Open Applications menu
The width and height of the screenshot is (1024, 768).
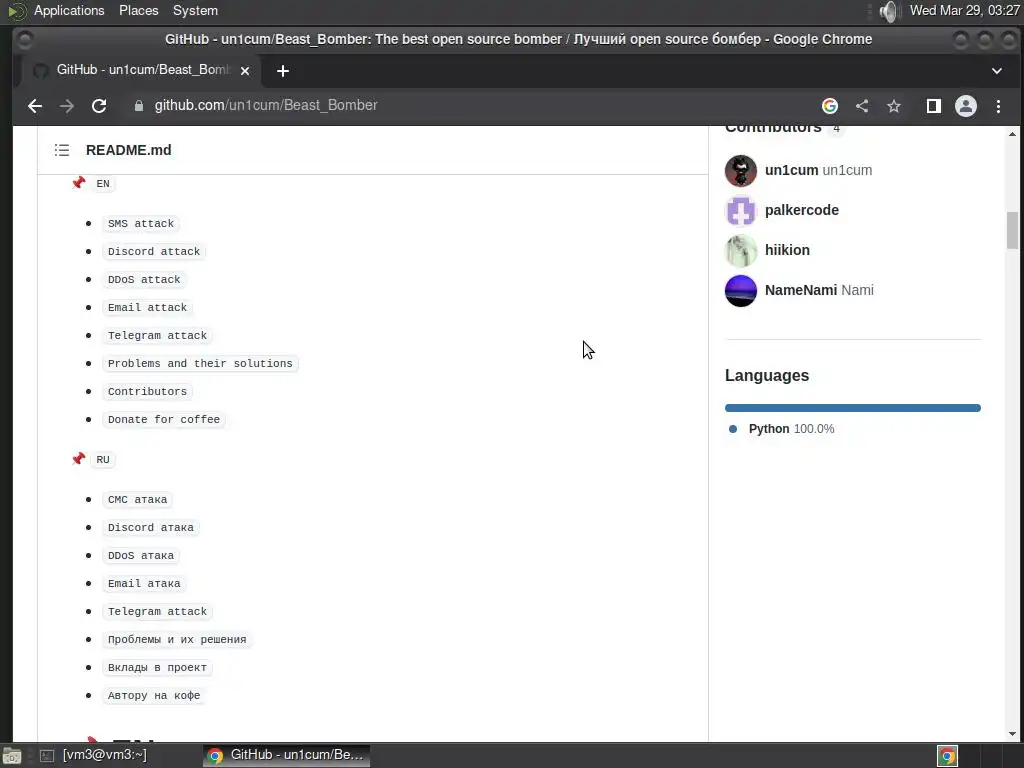pyautogui.click(x=69, y=10)
